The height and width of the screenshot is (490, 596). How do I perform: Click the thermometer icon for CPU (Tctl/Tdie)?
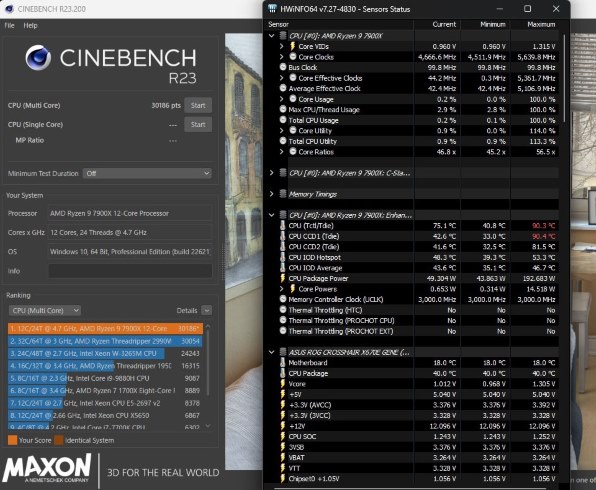point(283,225)
